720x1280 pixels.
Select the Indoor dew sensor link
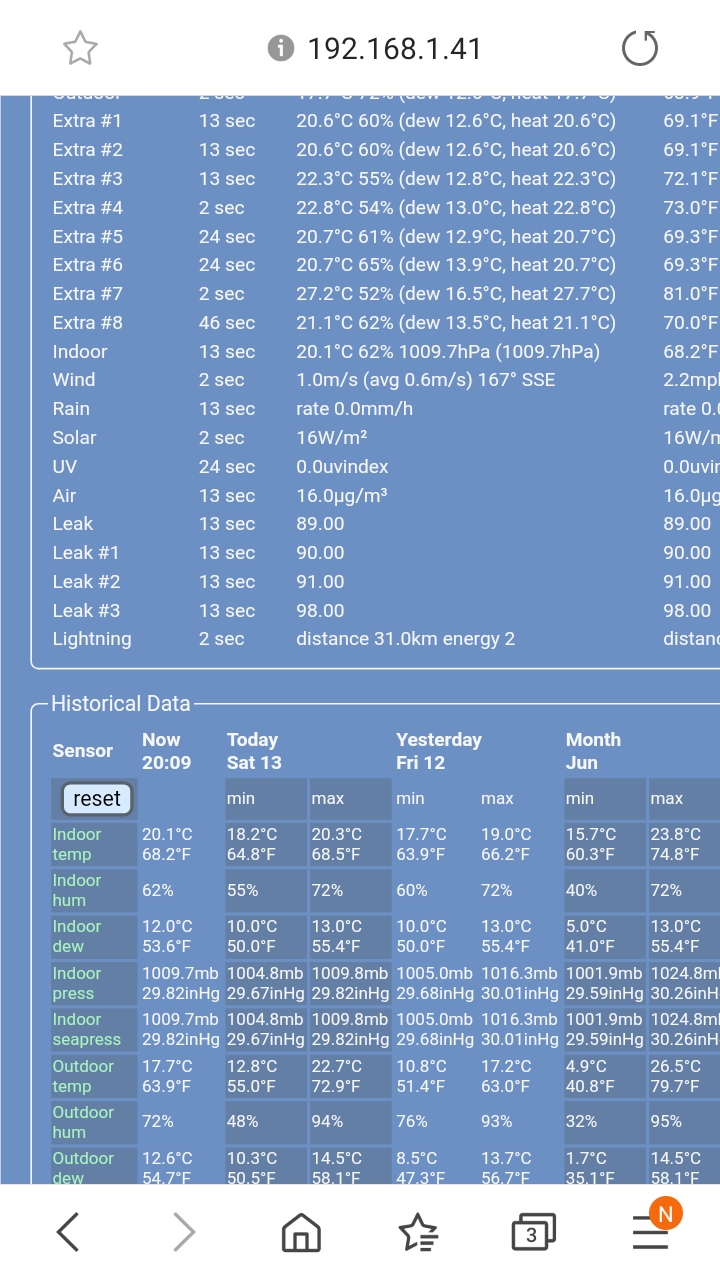77,936
